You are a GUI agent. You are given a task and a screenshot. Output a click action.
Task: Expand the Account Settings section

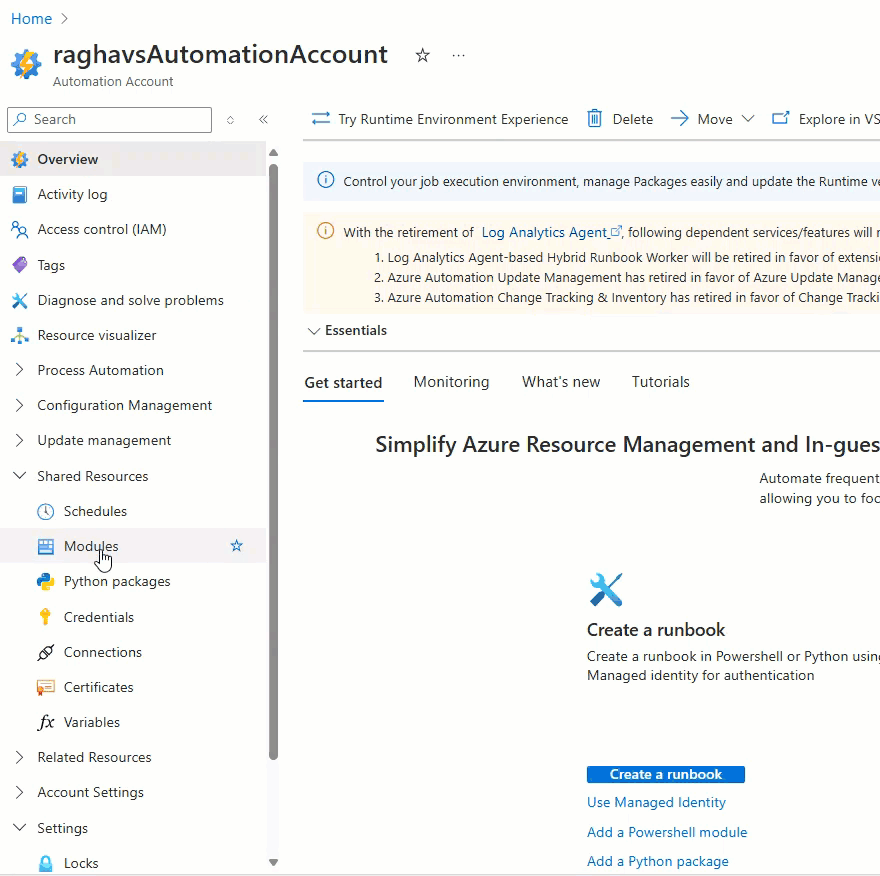coord(20,792)
